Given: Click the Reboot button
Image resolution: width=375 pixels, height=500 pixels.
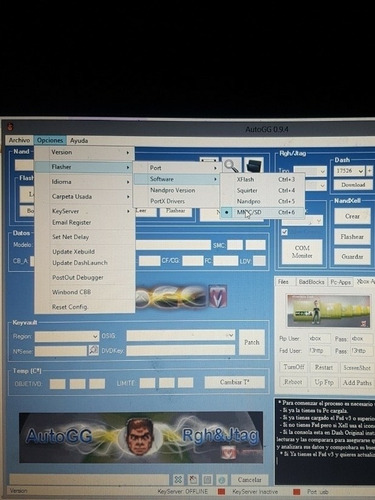Looking at the screenshot, I should click(x=293, y=382).
